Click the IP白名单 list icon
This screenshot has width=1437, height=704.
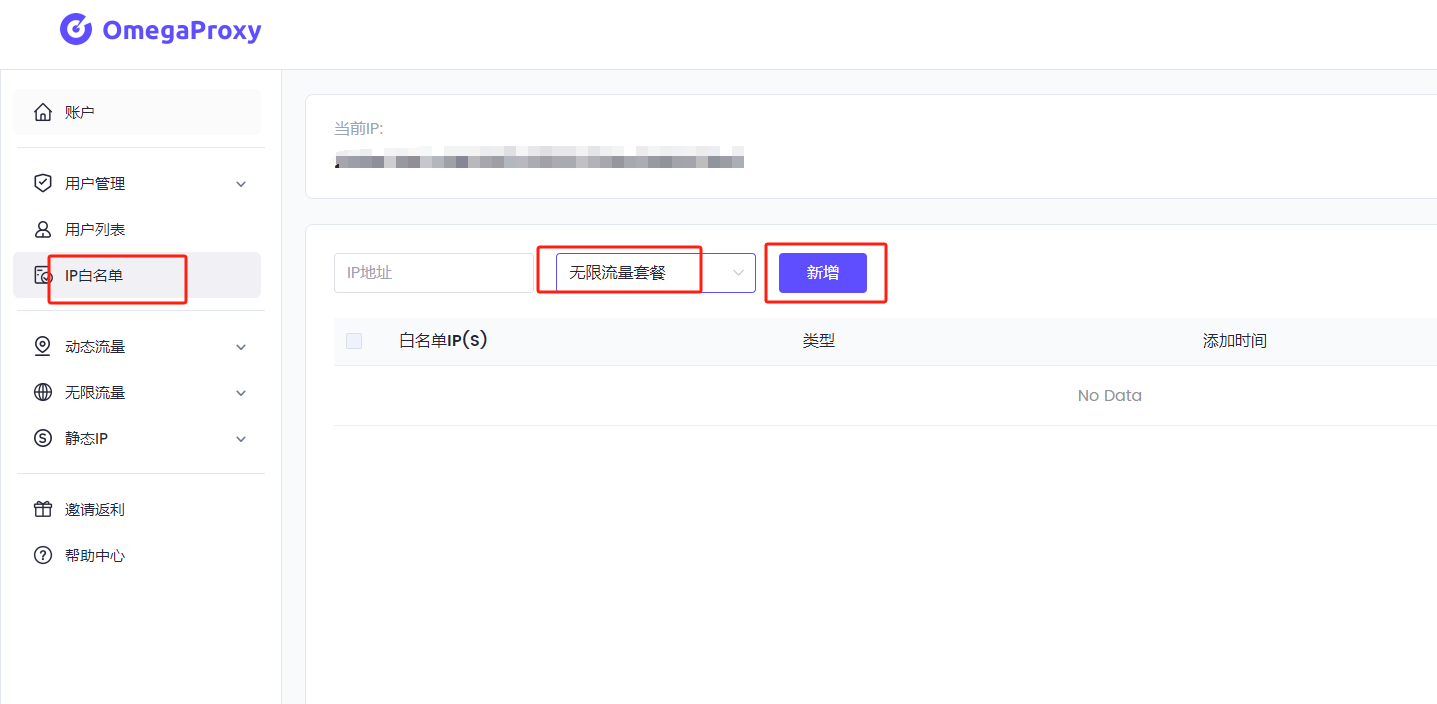tap(43, 275)
